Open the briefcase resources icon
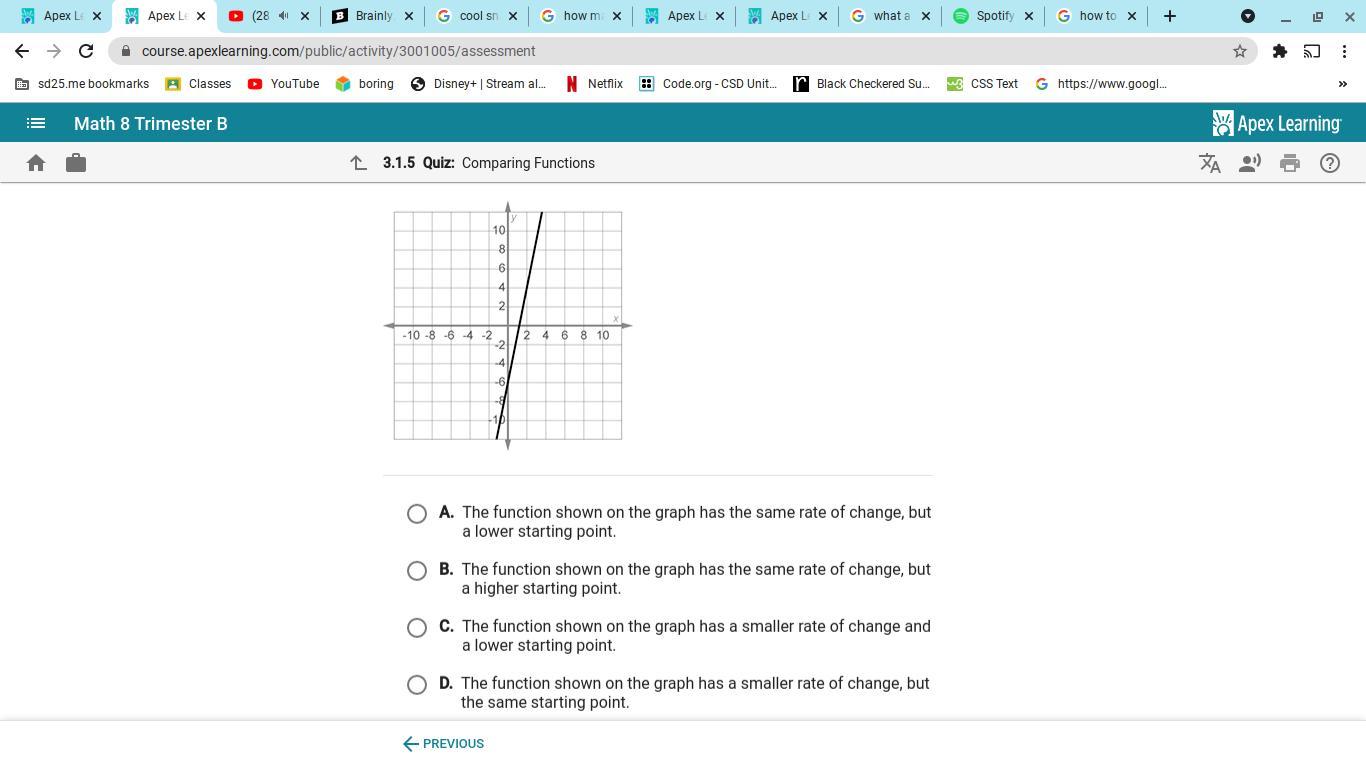Screen dimensions: 1366x768 76,162
